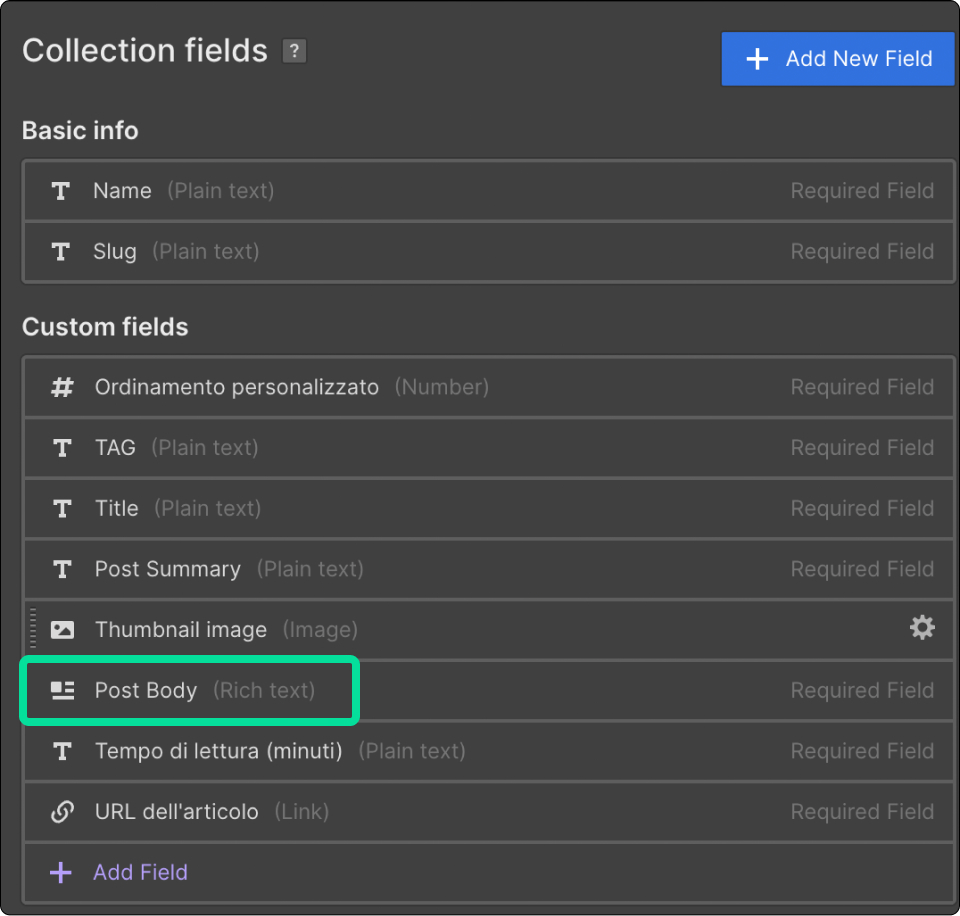Click the Add New Field button
Viewport: 960px width, 916px height.
tap(838, 59)
